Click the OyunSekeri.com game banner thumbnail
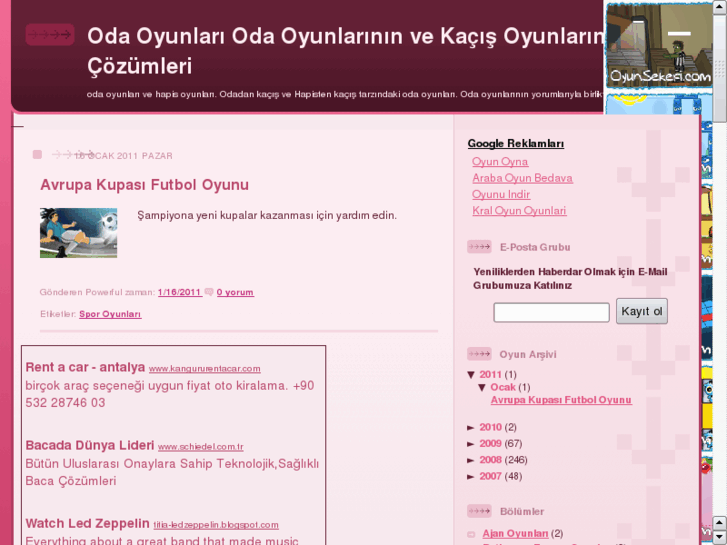Screen dimensions: 727x545 [x=659, y=45]
